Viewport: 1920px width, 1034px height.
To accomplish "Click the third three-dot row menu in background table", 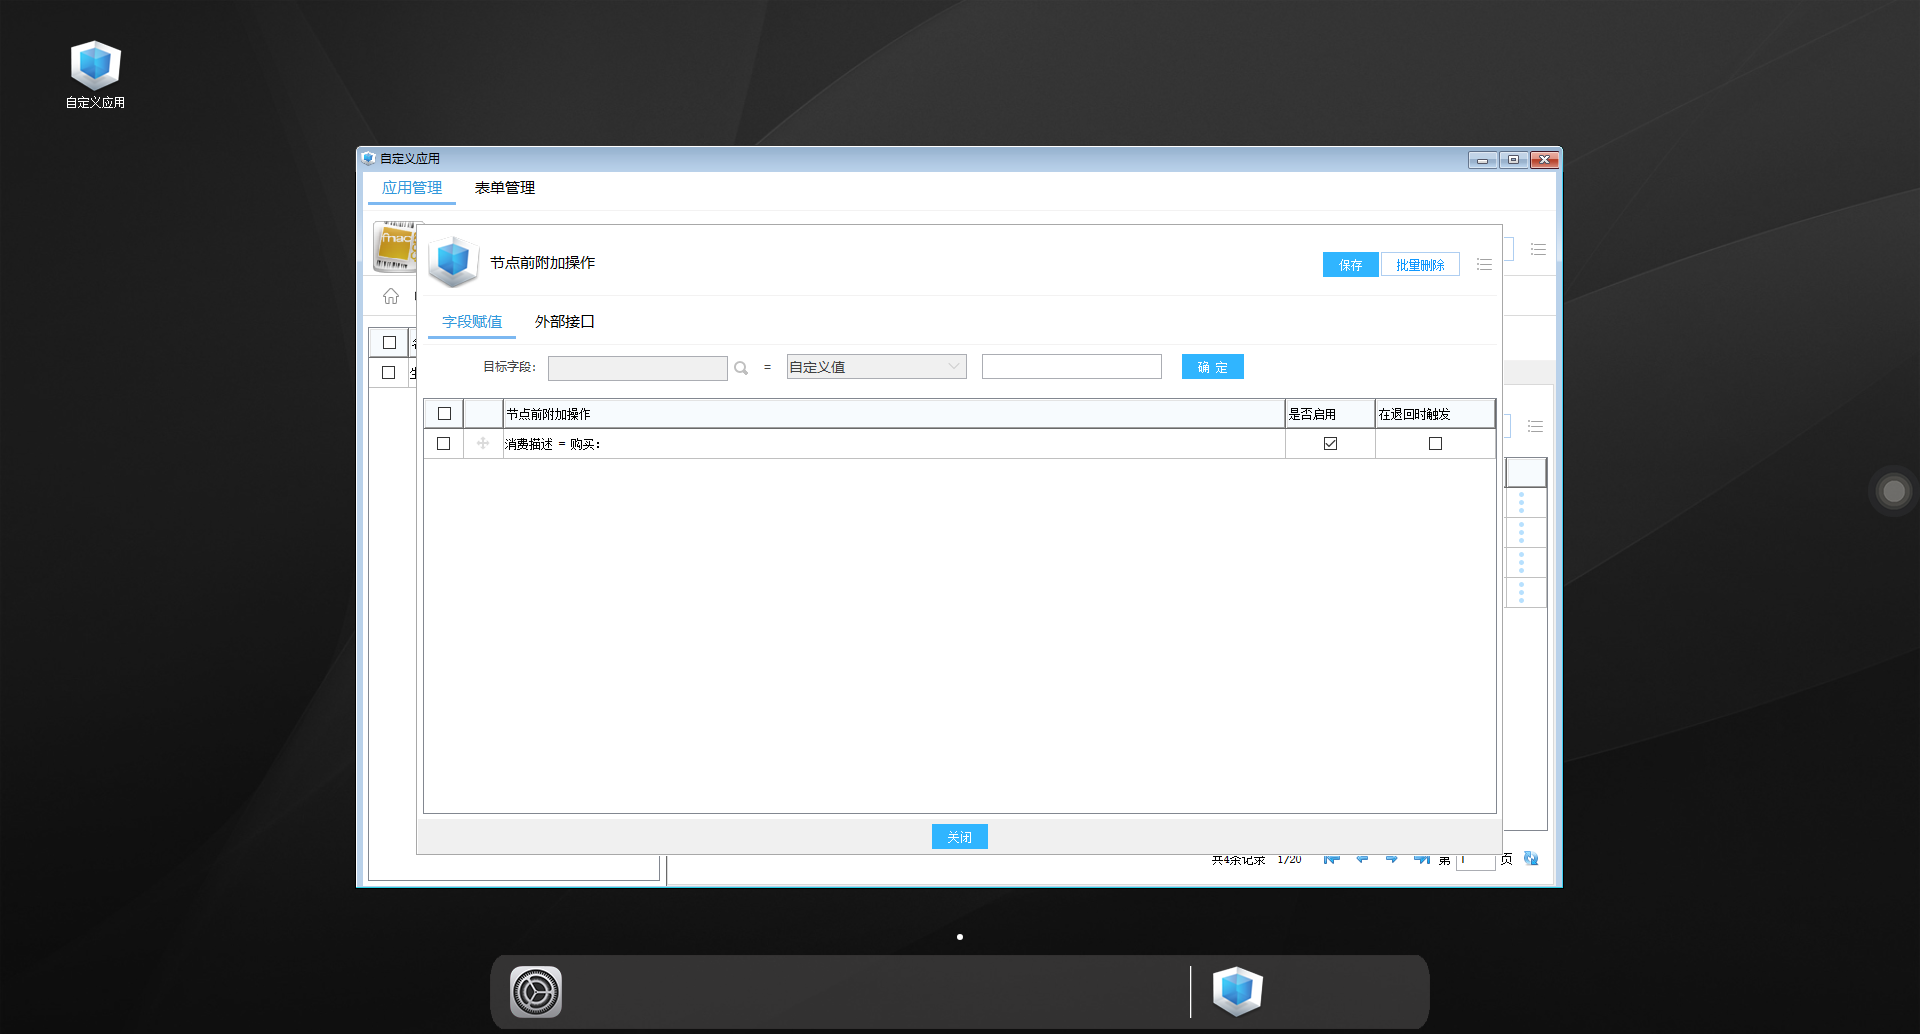I will (1521, 562).
